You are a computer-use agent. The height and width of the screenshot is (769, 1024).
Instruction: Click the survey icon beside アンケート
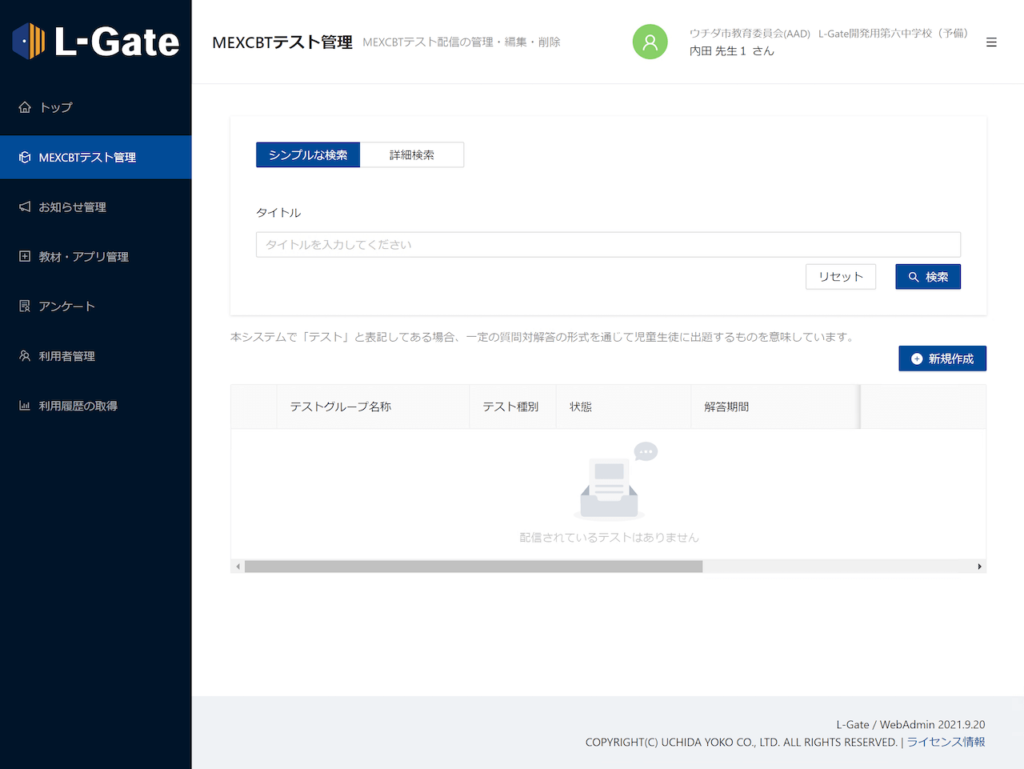point(25,306)
